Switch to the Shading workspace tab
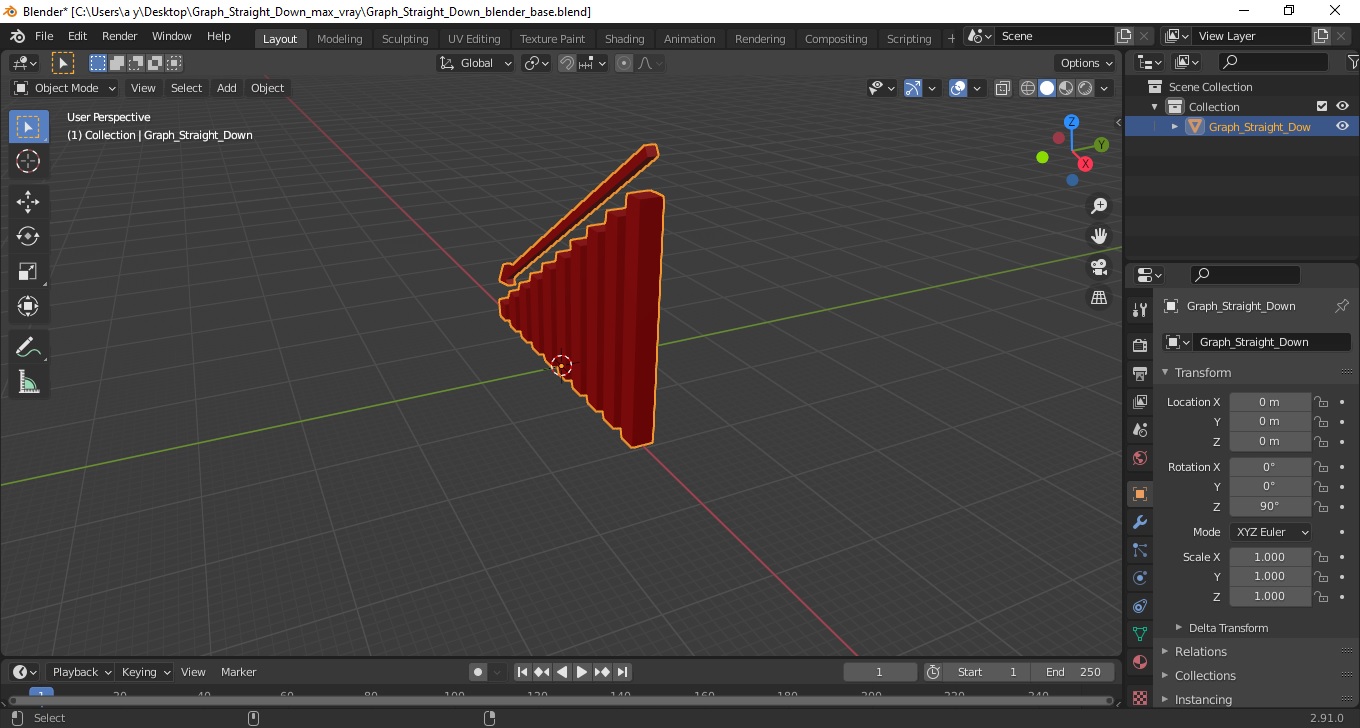Screen dimensions: 1360x728 point(624,39)
